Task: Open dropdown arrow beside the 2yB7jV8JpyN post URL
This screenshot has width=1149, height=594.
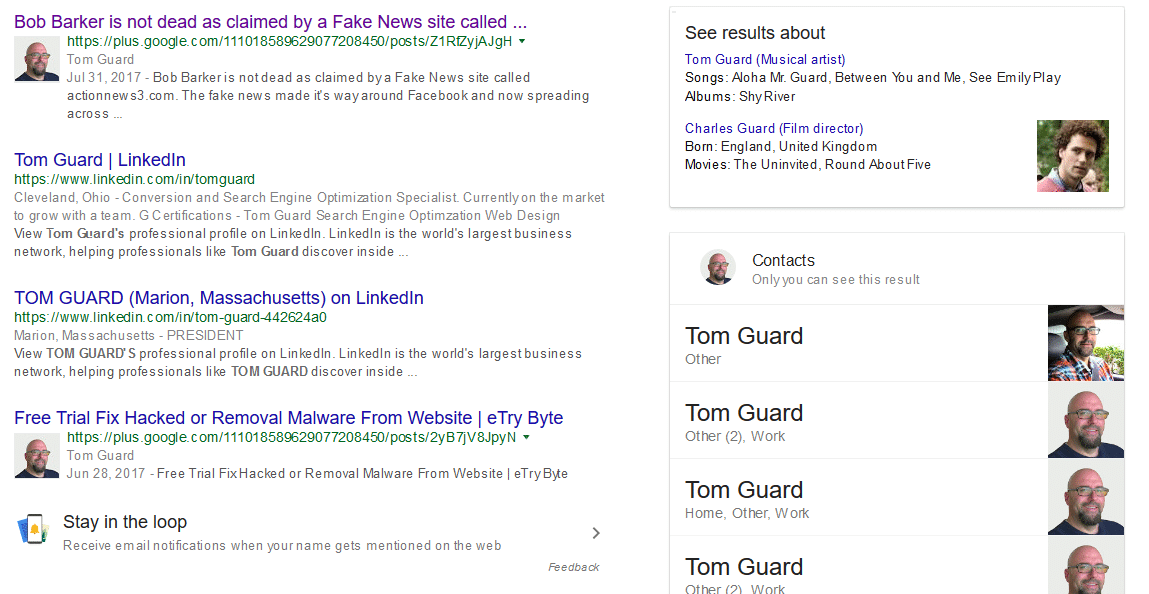Action: [x=526, y=437]
